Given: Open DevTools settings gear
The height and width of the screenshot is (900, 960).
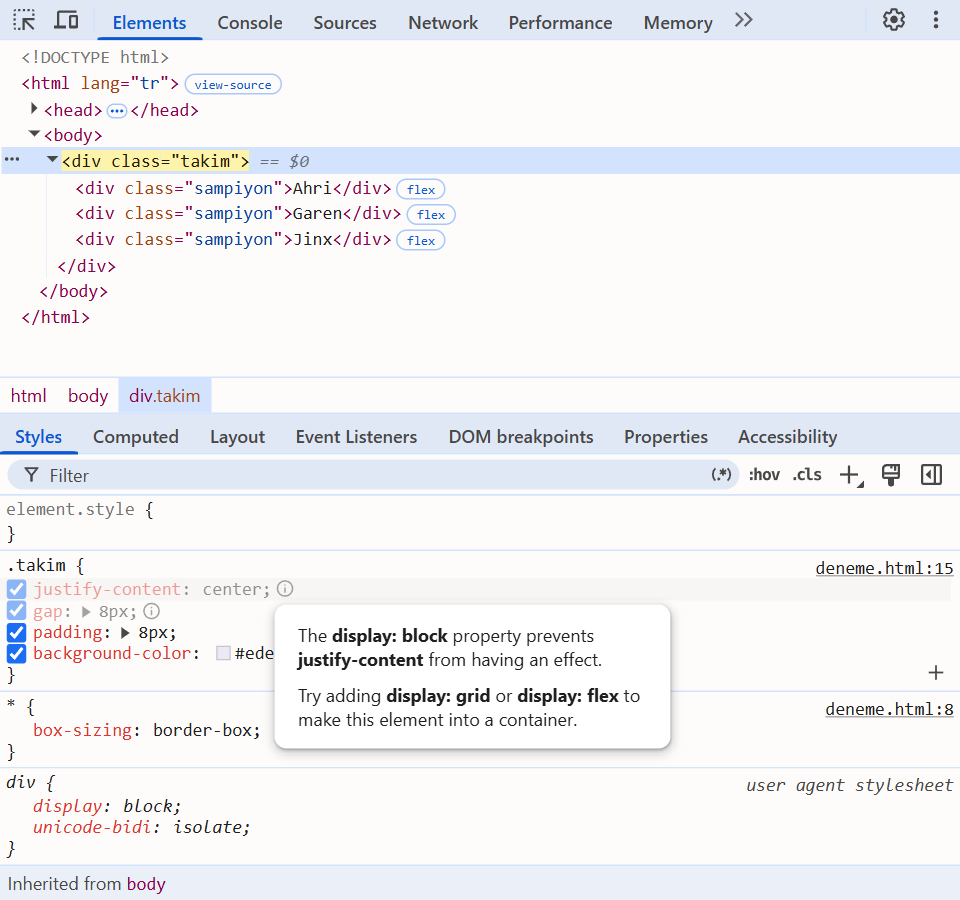Looking at the screenshot, I should coord(893,20).
